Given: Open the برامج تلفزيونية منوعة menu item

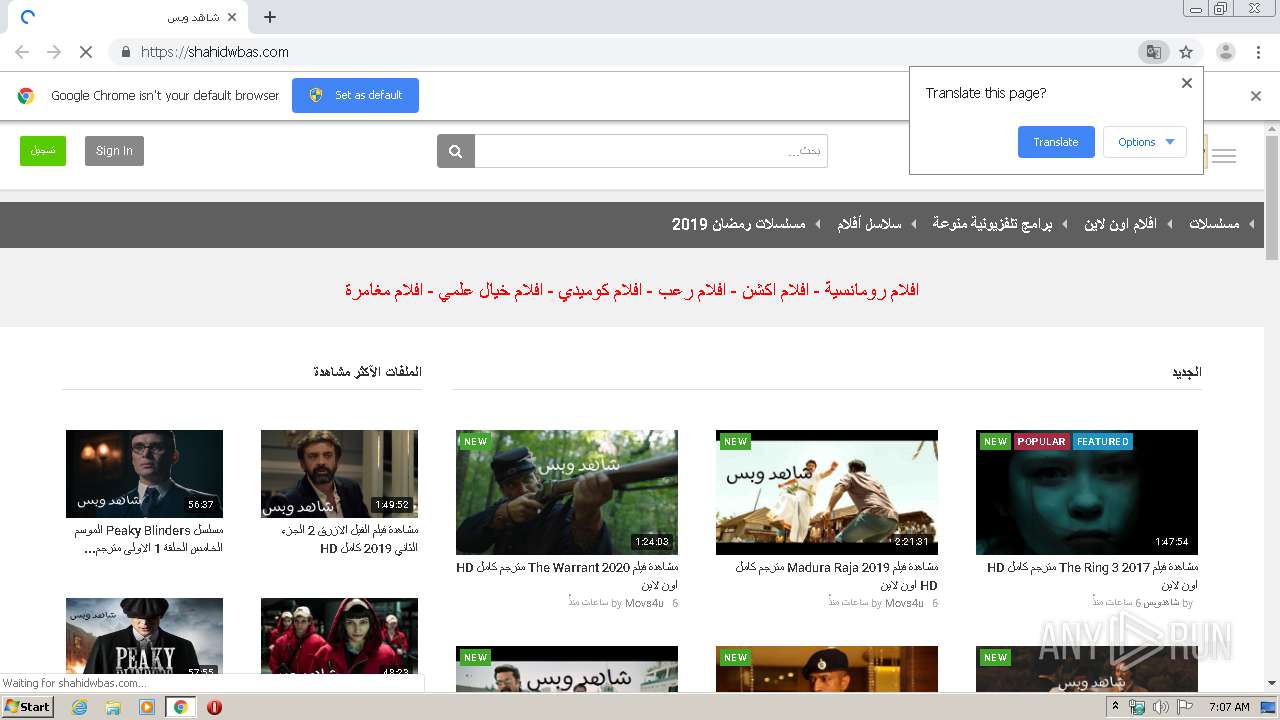Looking at the screenshot, I should coord(992,224).
